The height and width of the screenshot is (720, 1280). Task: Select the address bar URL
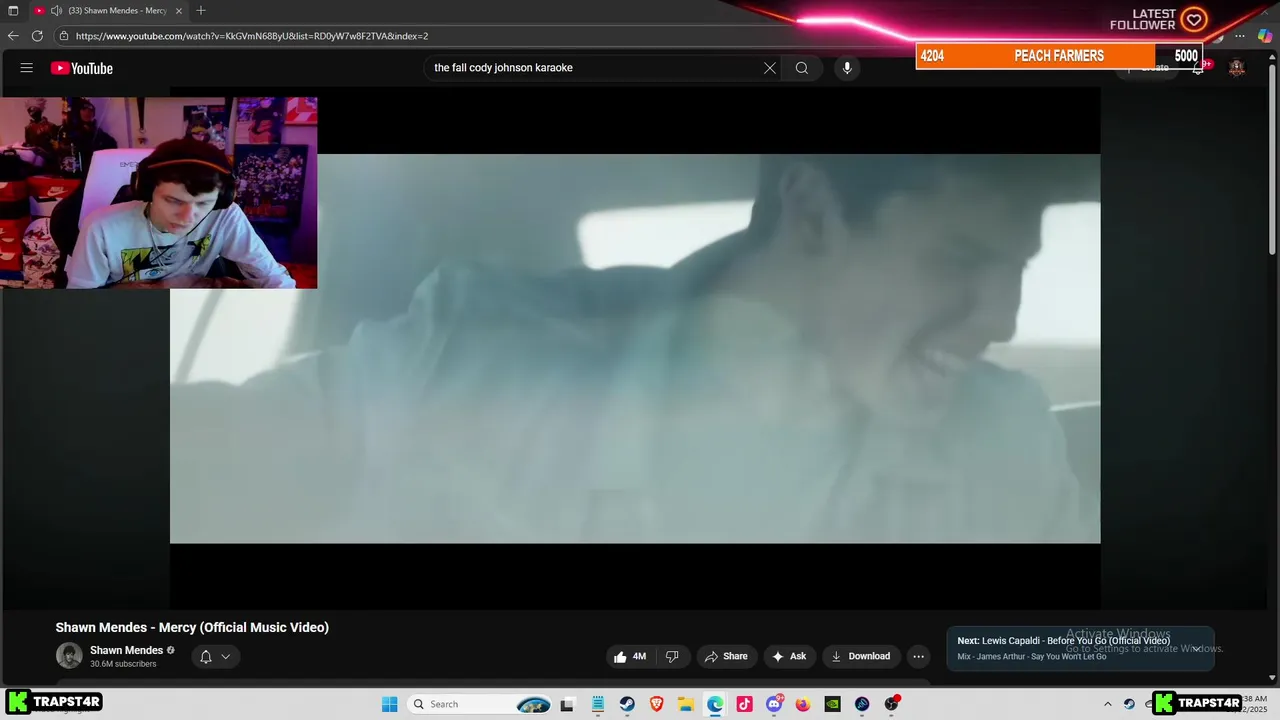(252, 36)
